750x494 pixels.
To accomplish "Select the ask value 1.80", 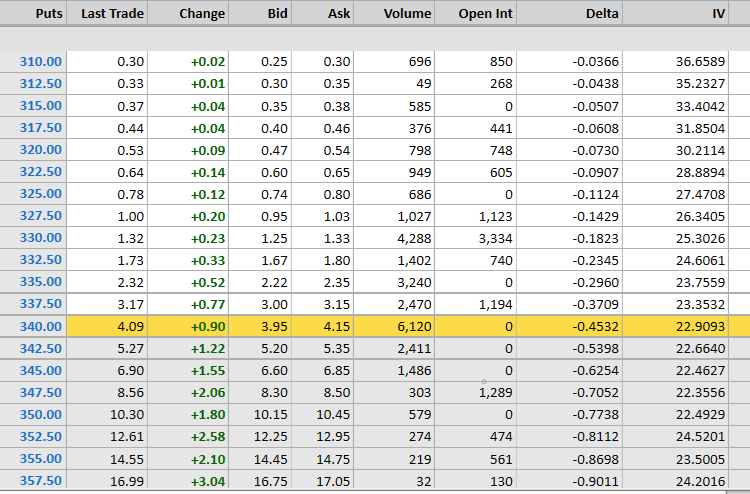I will click(337, 260).
